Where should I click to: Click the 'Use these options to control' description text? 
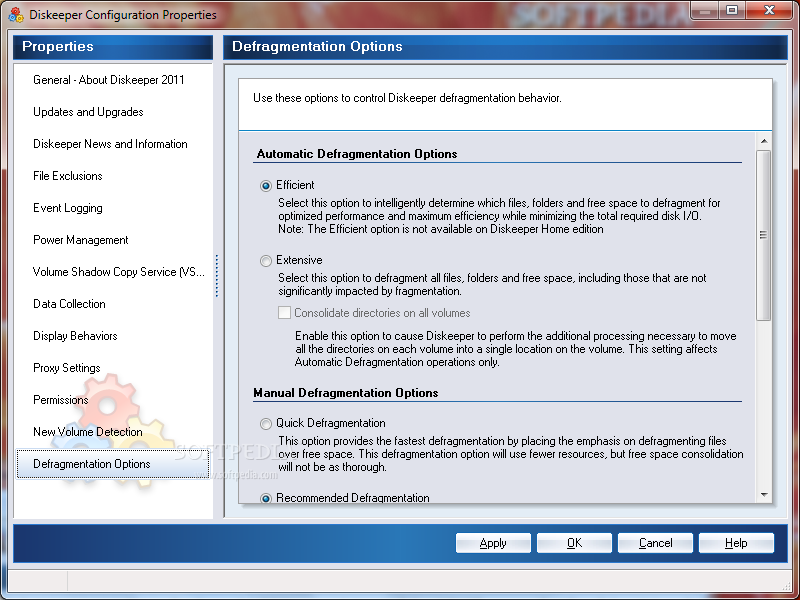(x=407, y=98)
